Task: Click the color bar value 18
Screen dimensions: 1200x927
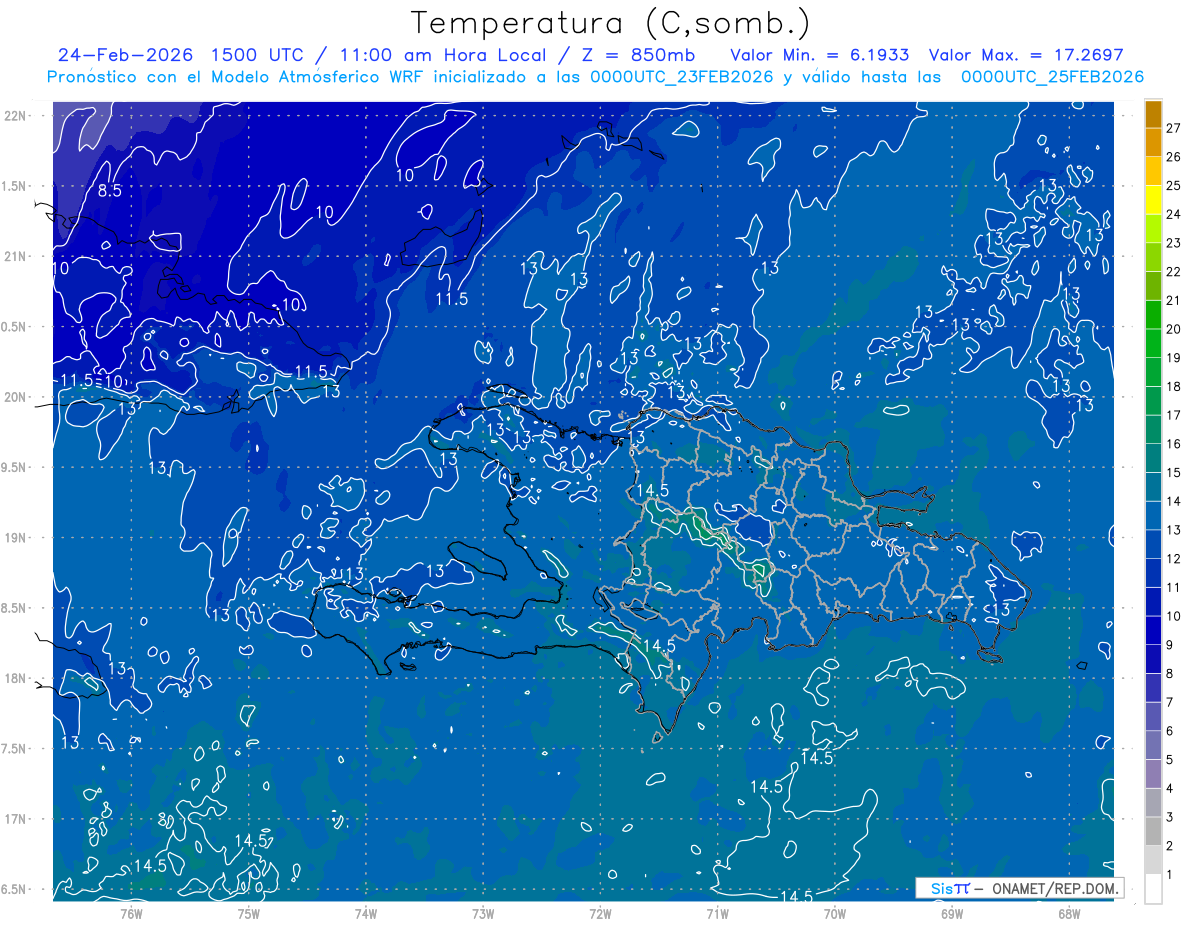Action: [1173, 386]
